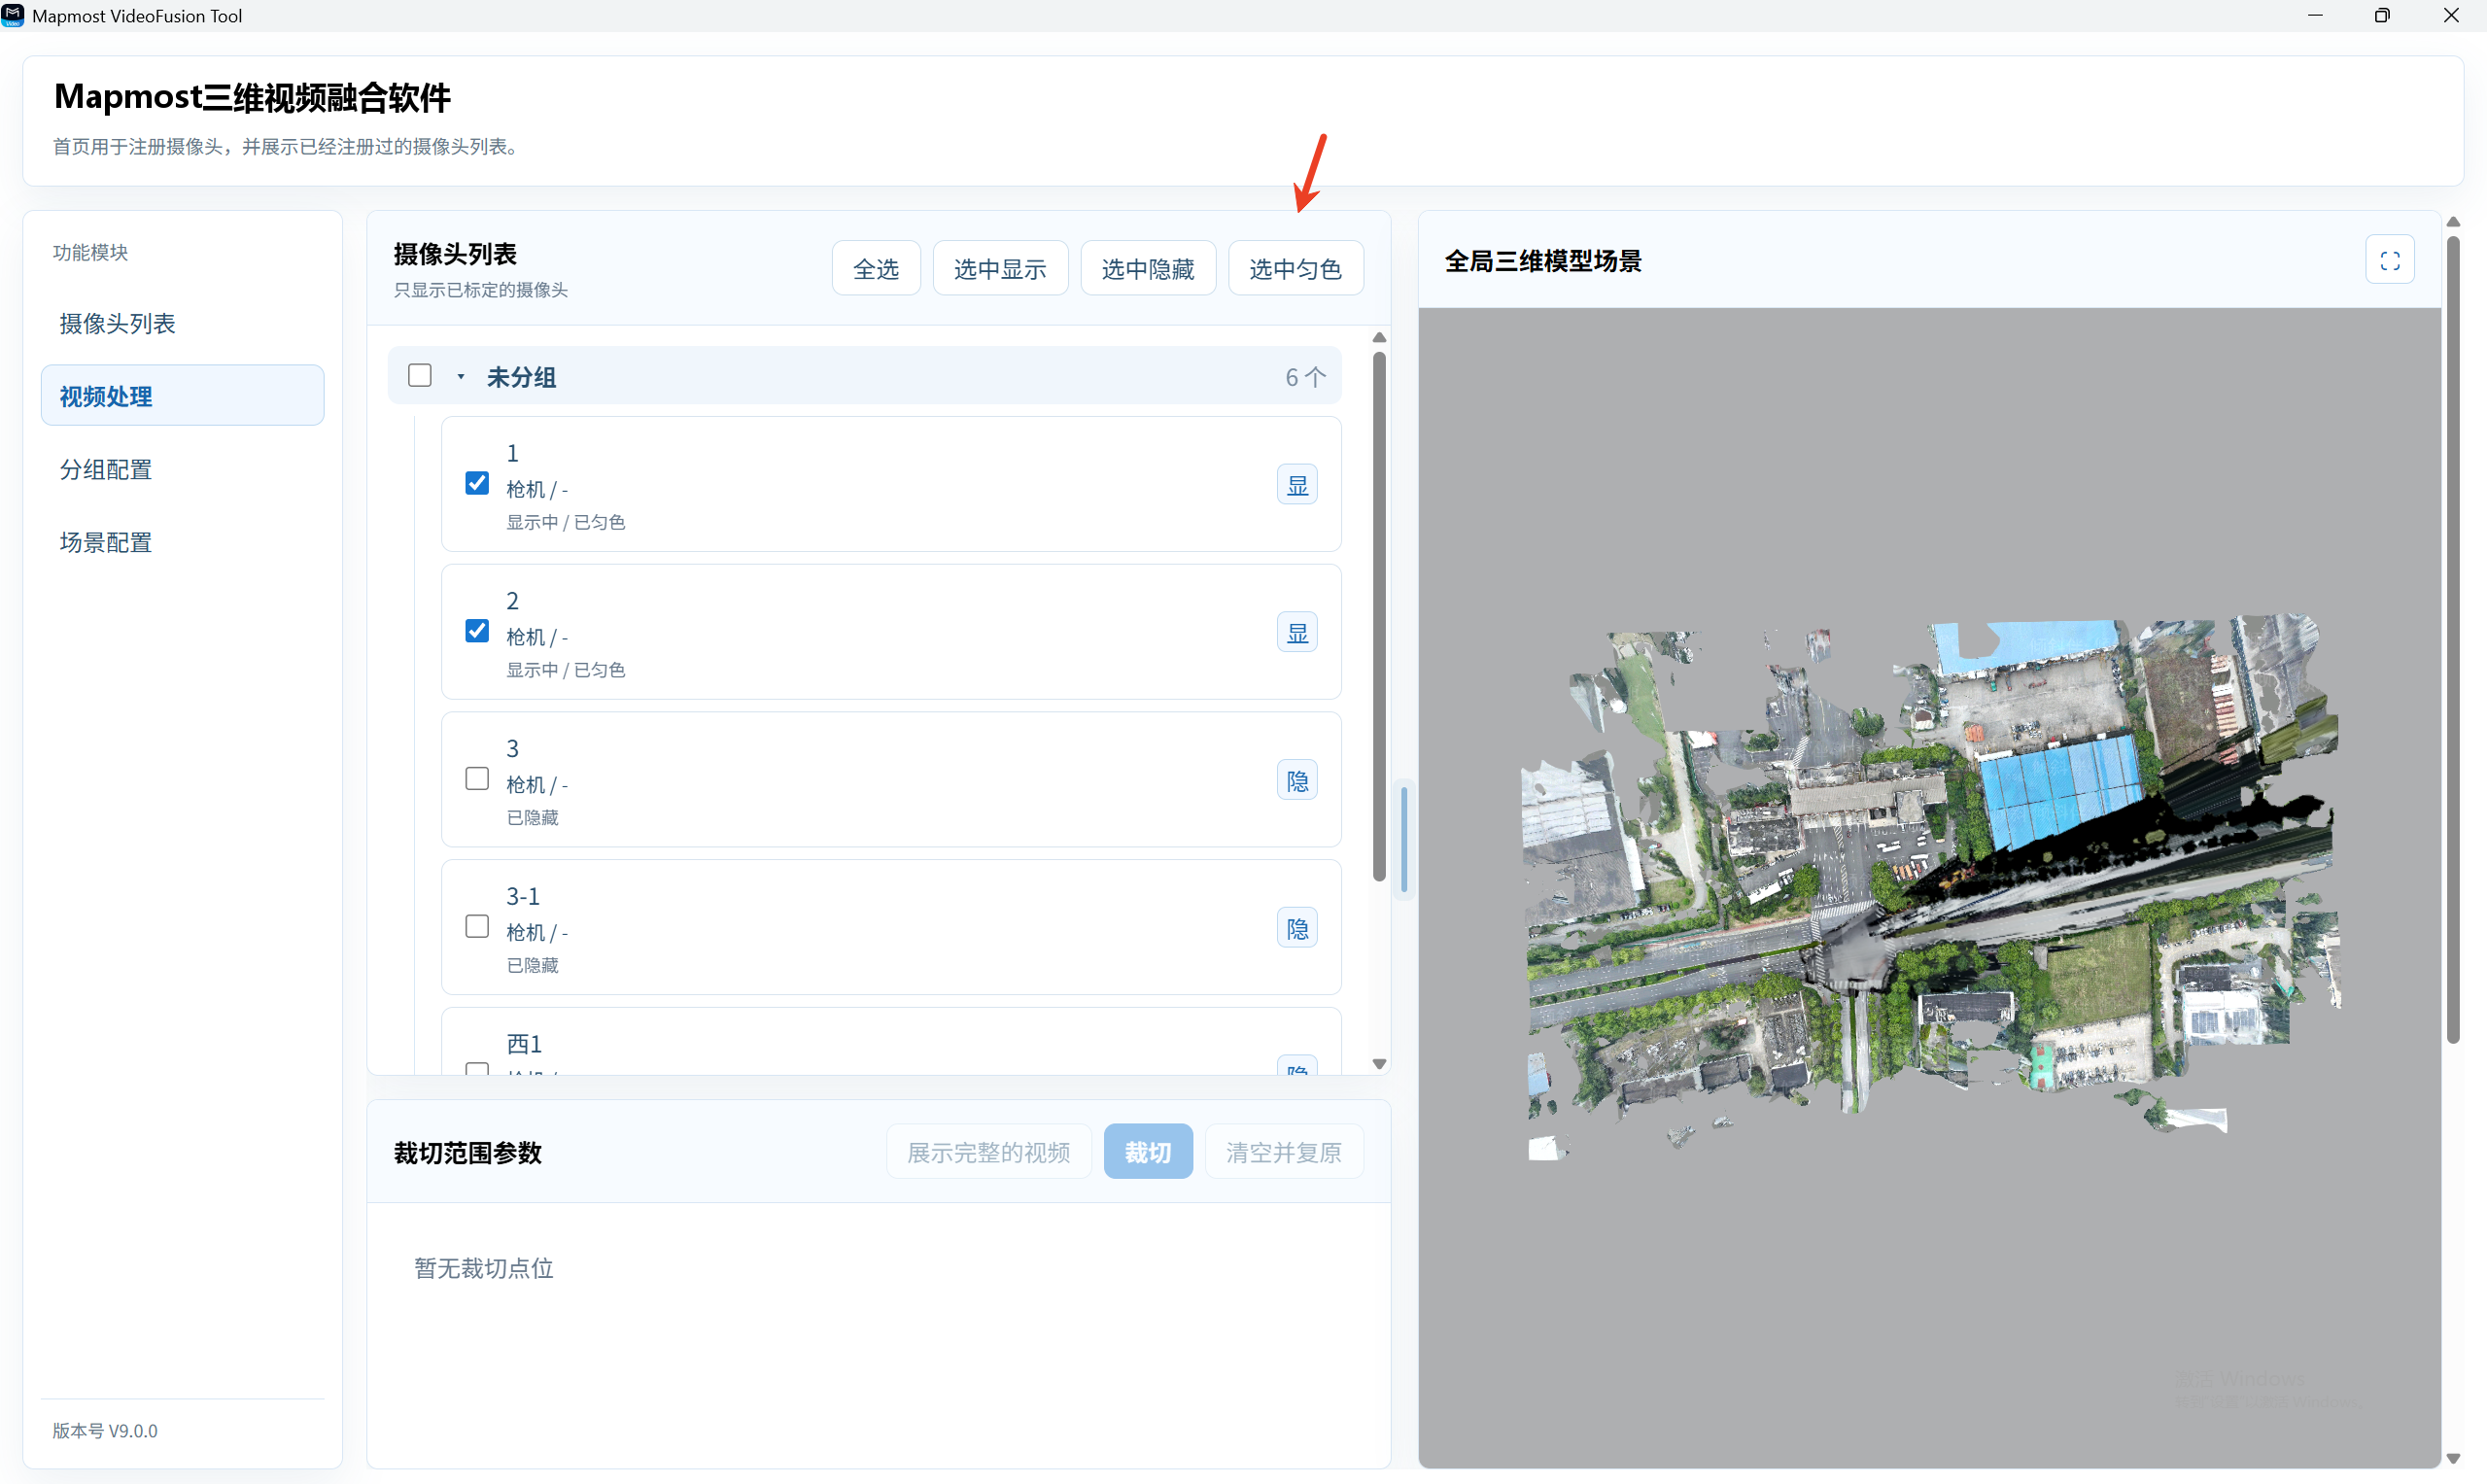Click the 3D model scene viewport
2487x1484 pixels.
click(1929, 888)
